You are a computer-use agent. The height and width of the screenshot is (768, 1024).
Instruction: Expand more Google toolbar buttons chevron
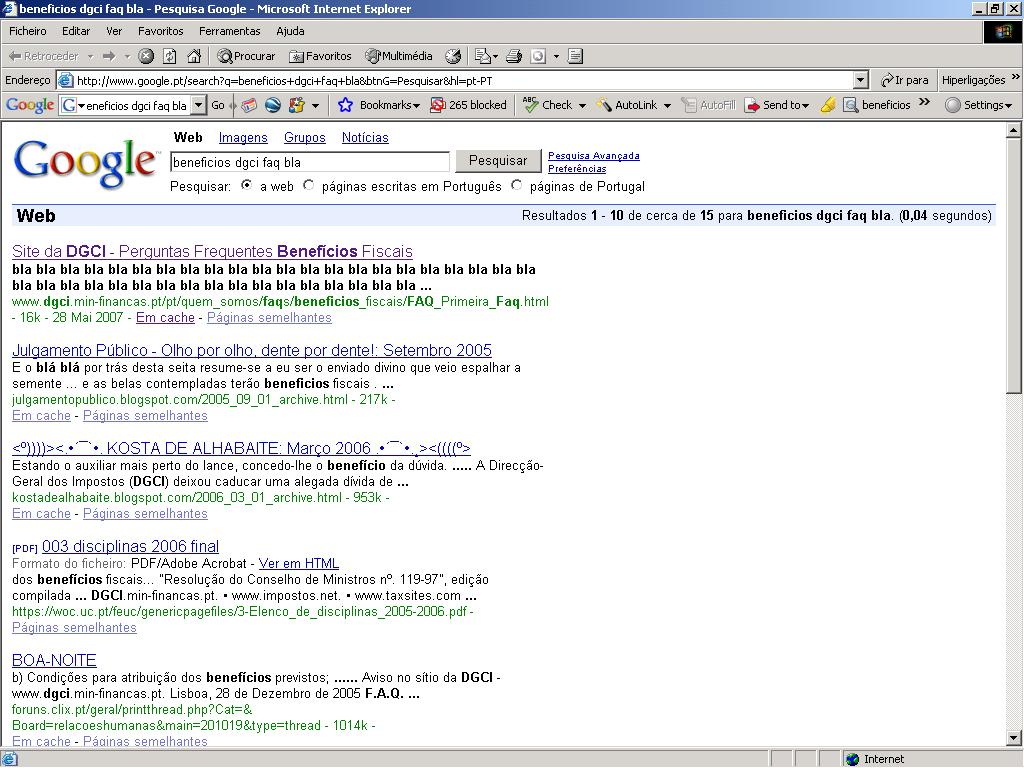tap(924, 102)
